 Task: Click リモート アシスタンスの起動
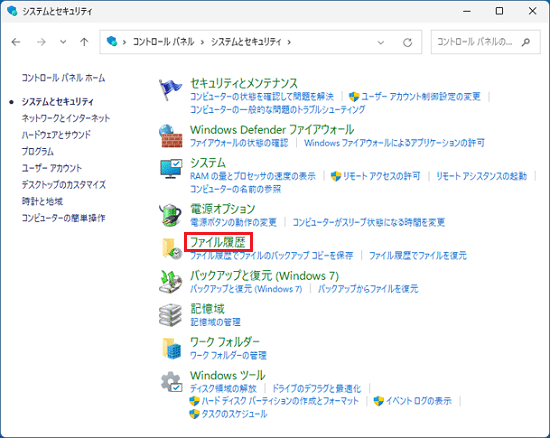[x=482, y=176]
